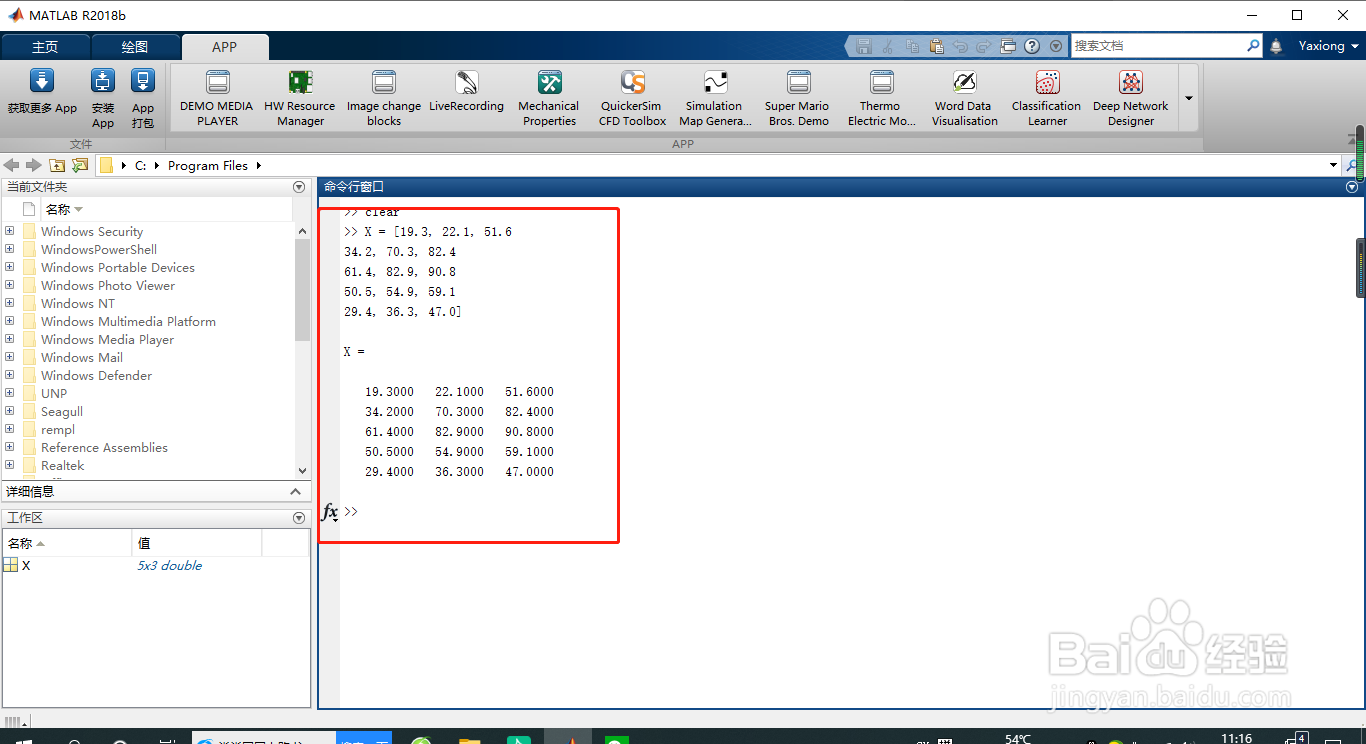Launch Super Mario Bros. Demo
The width and height of the screenshot is (1366, 744).
pyautogui.click(x=798, y=98)
